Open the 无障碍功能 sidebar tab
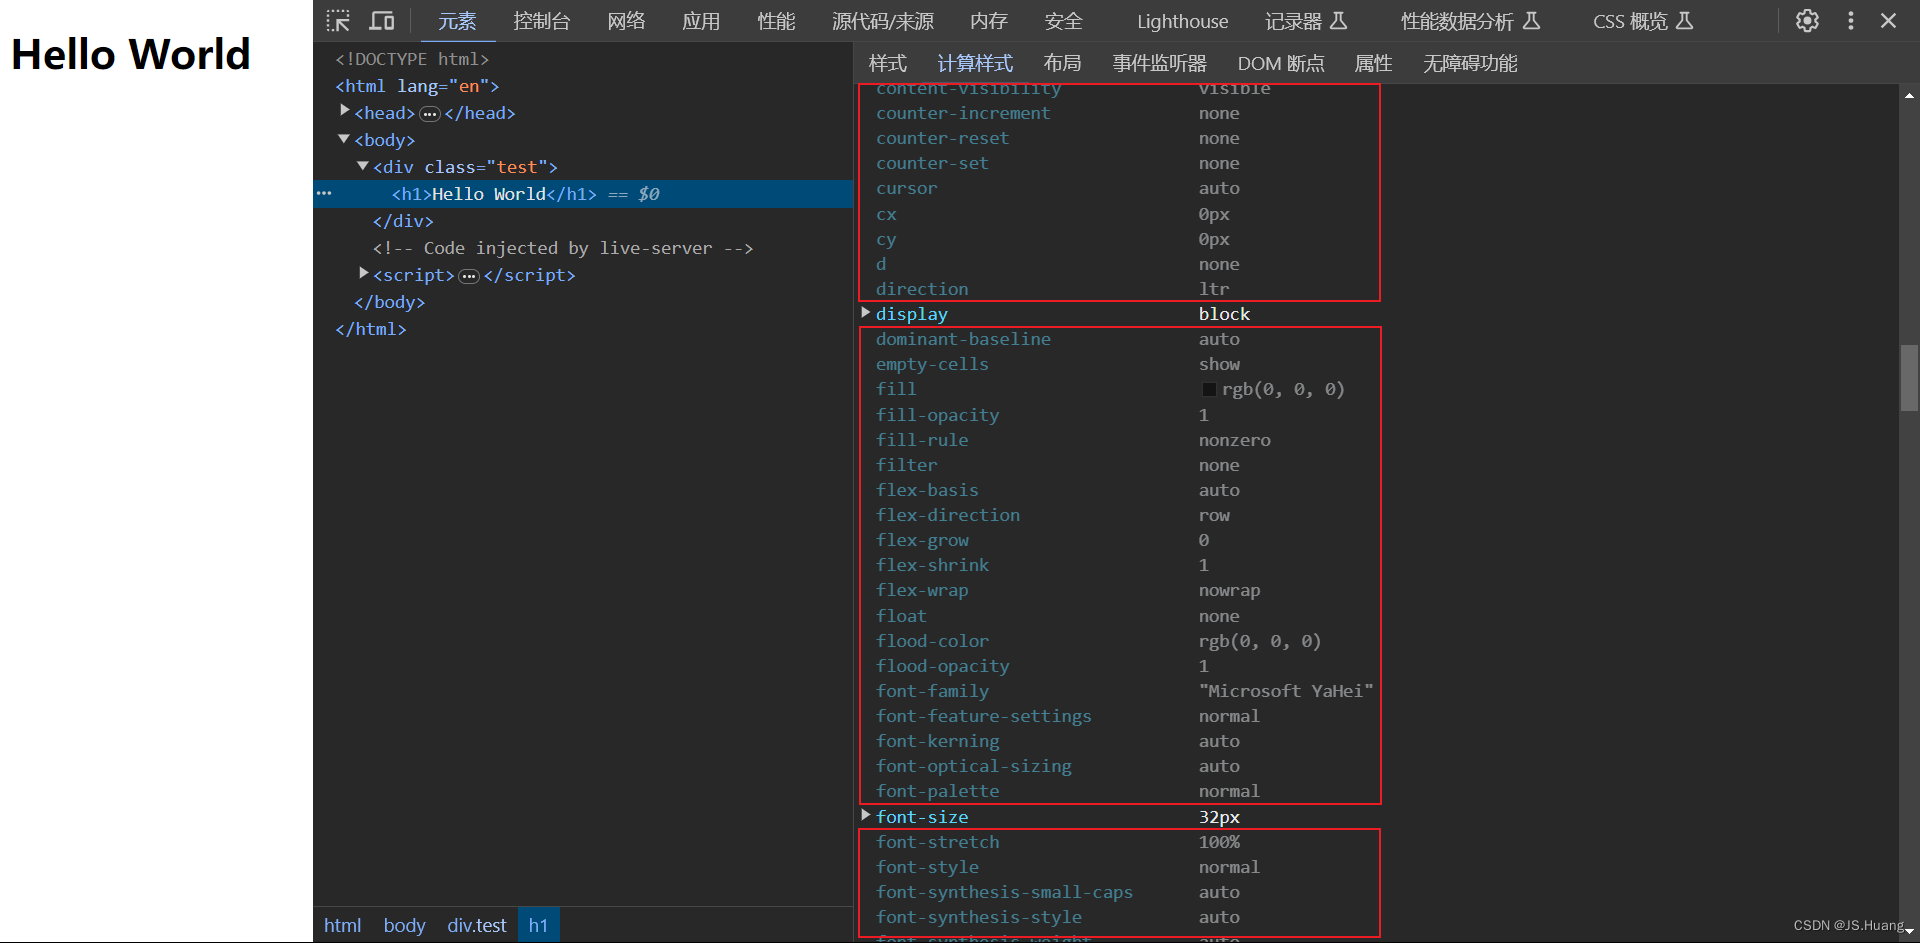Viewport: 1920px width, 943px height. click(1470, 64)
